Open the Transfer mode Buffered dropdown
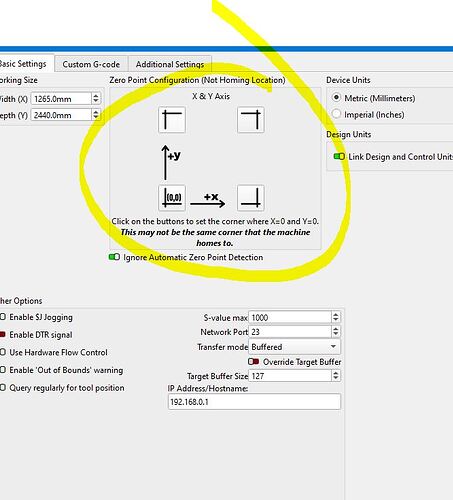The height and width of the screenshot is (500, 453). tap(294, 347)
